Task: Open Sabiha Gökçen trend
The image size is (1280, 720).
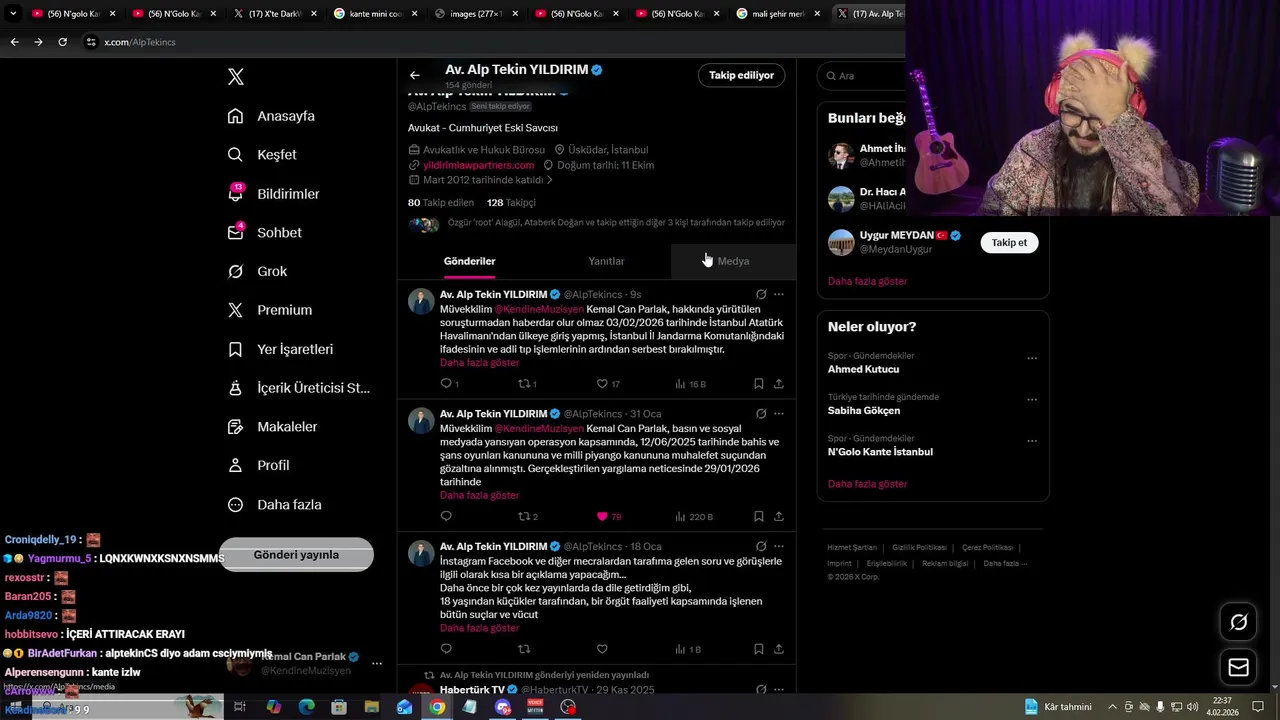Action: click(x=864, y=411)
